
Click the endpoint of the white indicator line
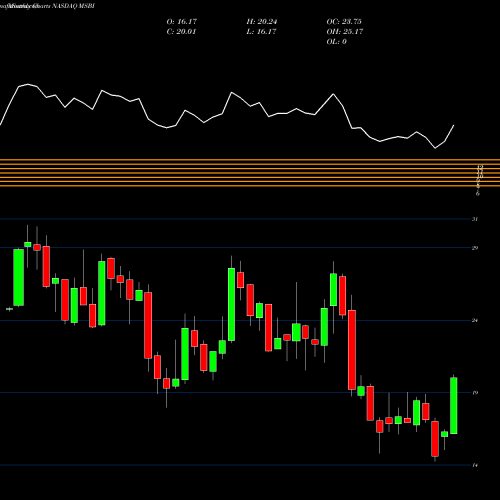454,125
